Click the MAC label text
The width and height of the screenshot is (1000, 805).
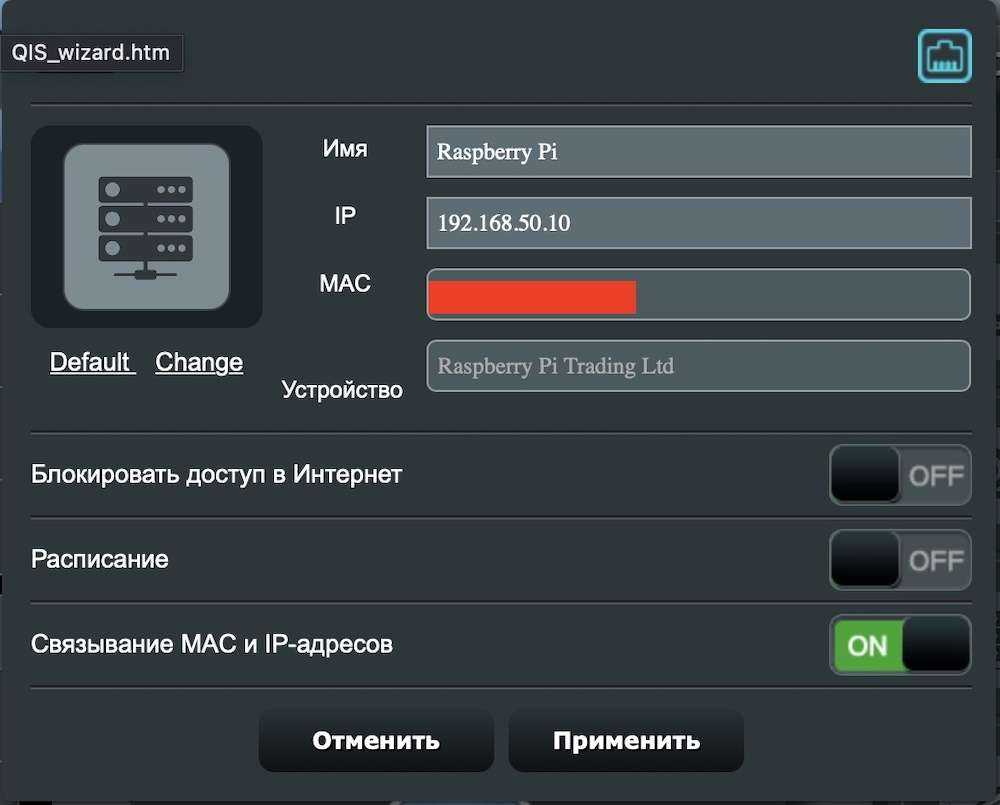click(345, 283)
